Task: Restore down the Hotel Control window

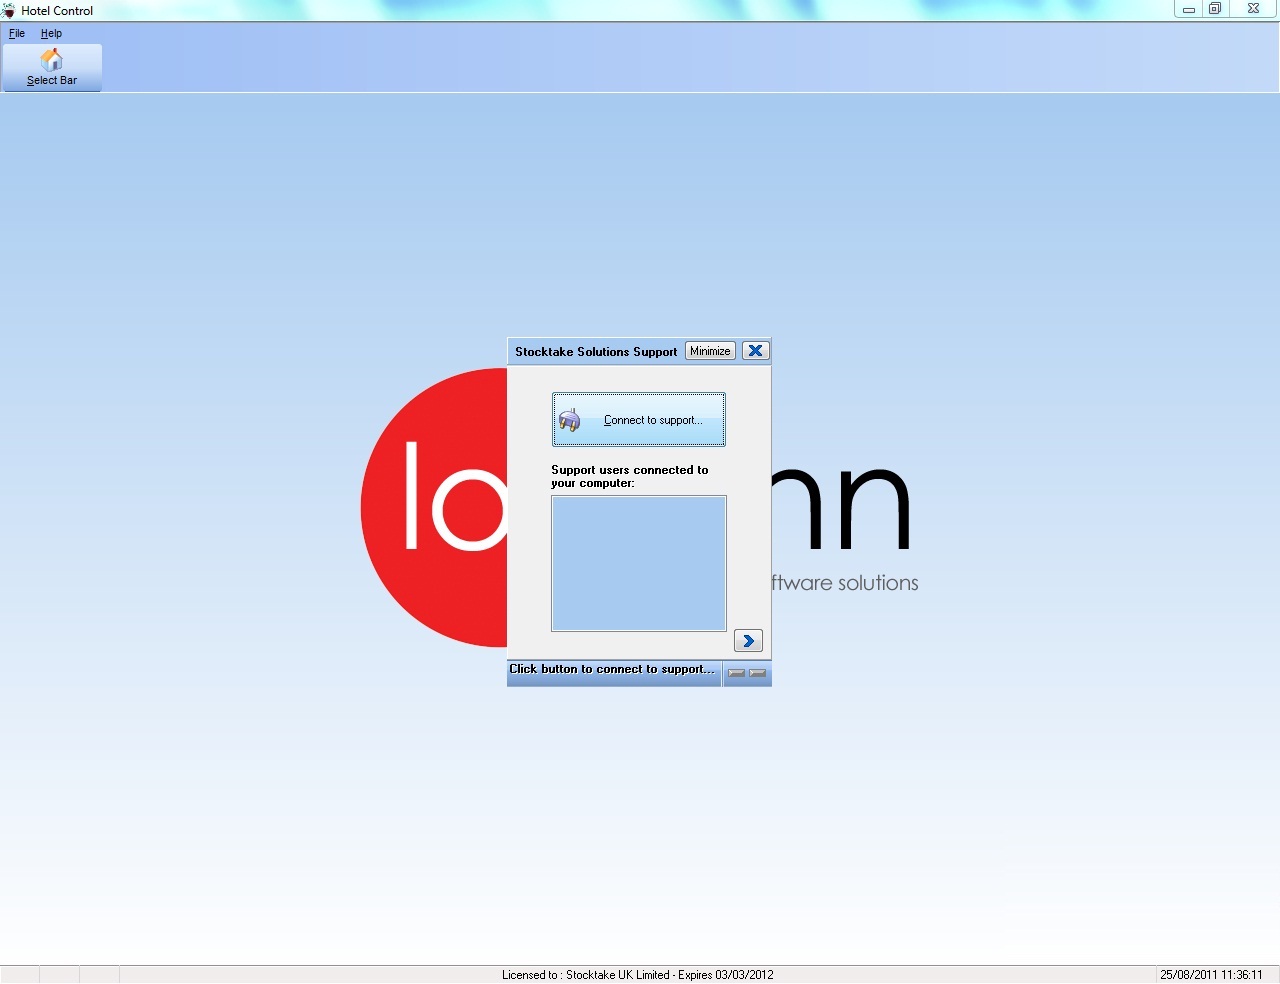Action: point(1215,9)
